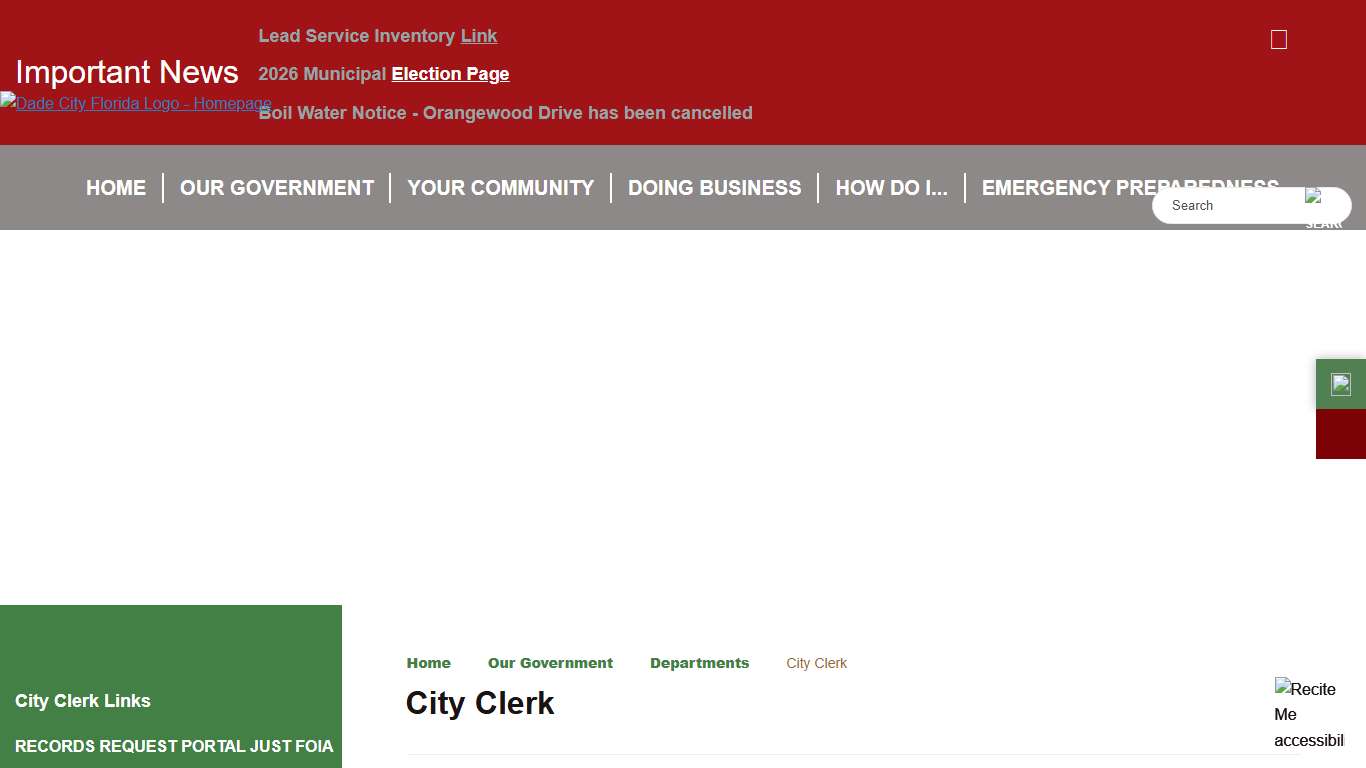Screen dimensions: 1366x768
Task: Expand the Your Community menu
Action: pyautogui.click(x=500, y=188)
